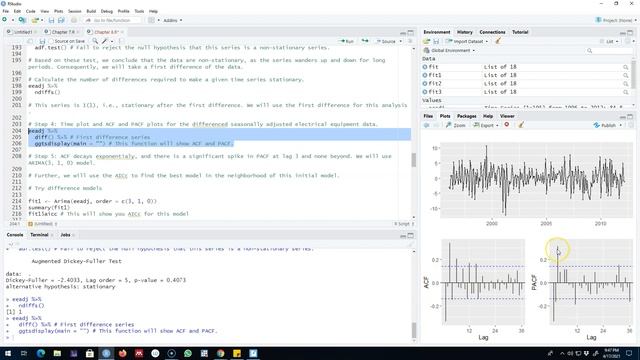Click the Go to file/function field

coord(112,20)
